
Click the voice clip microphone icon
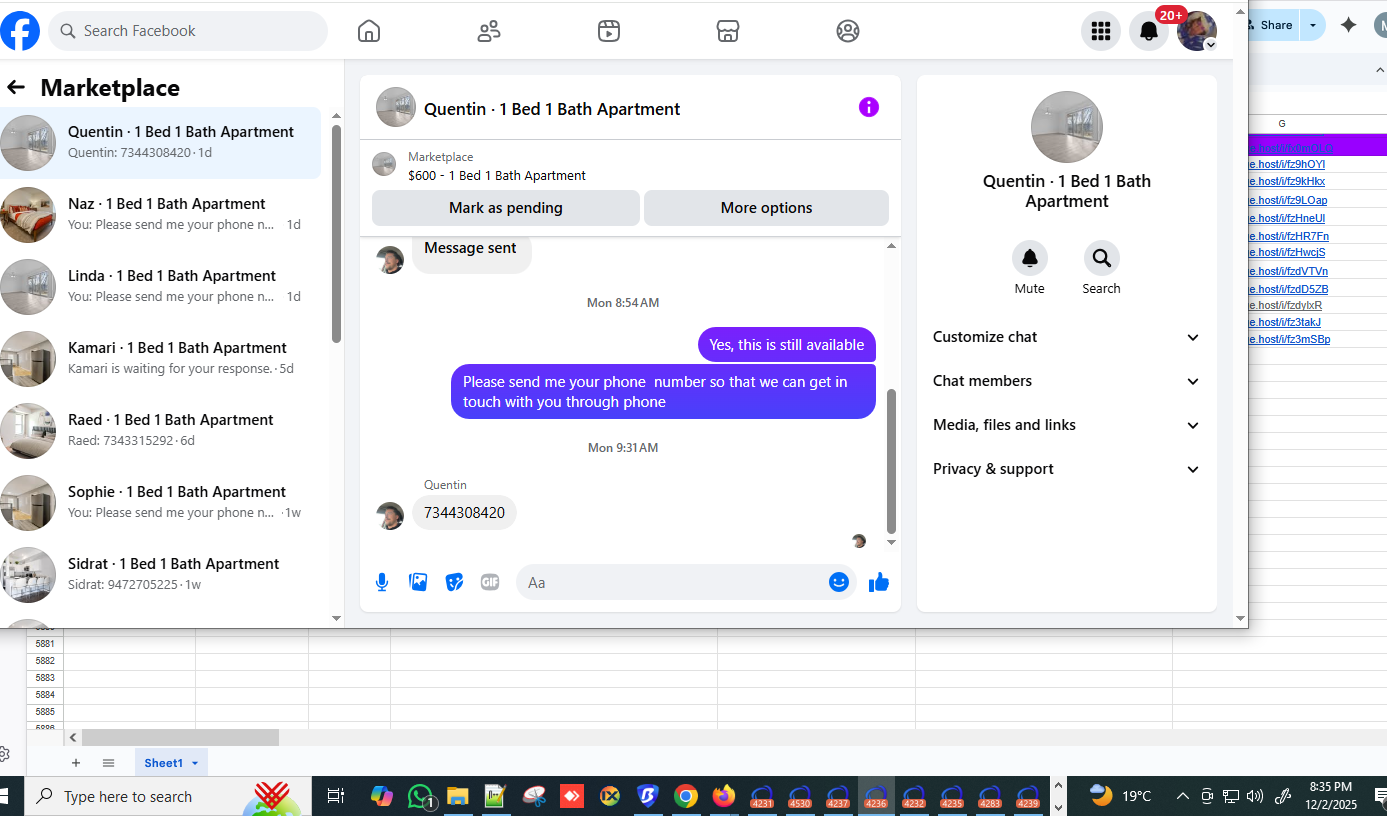tap(382, 582)
